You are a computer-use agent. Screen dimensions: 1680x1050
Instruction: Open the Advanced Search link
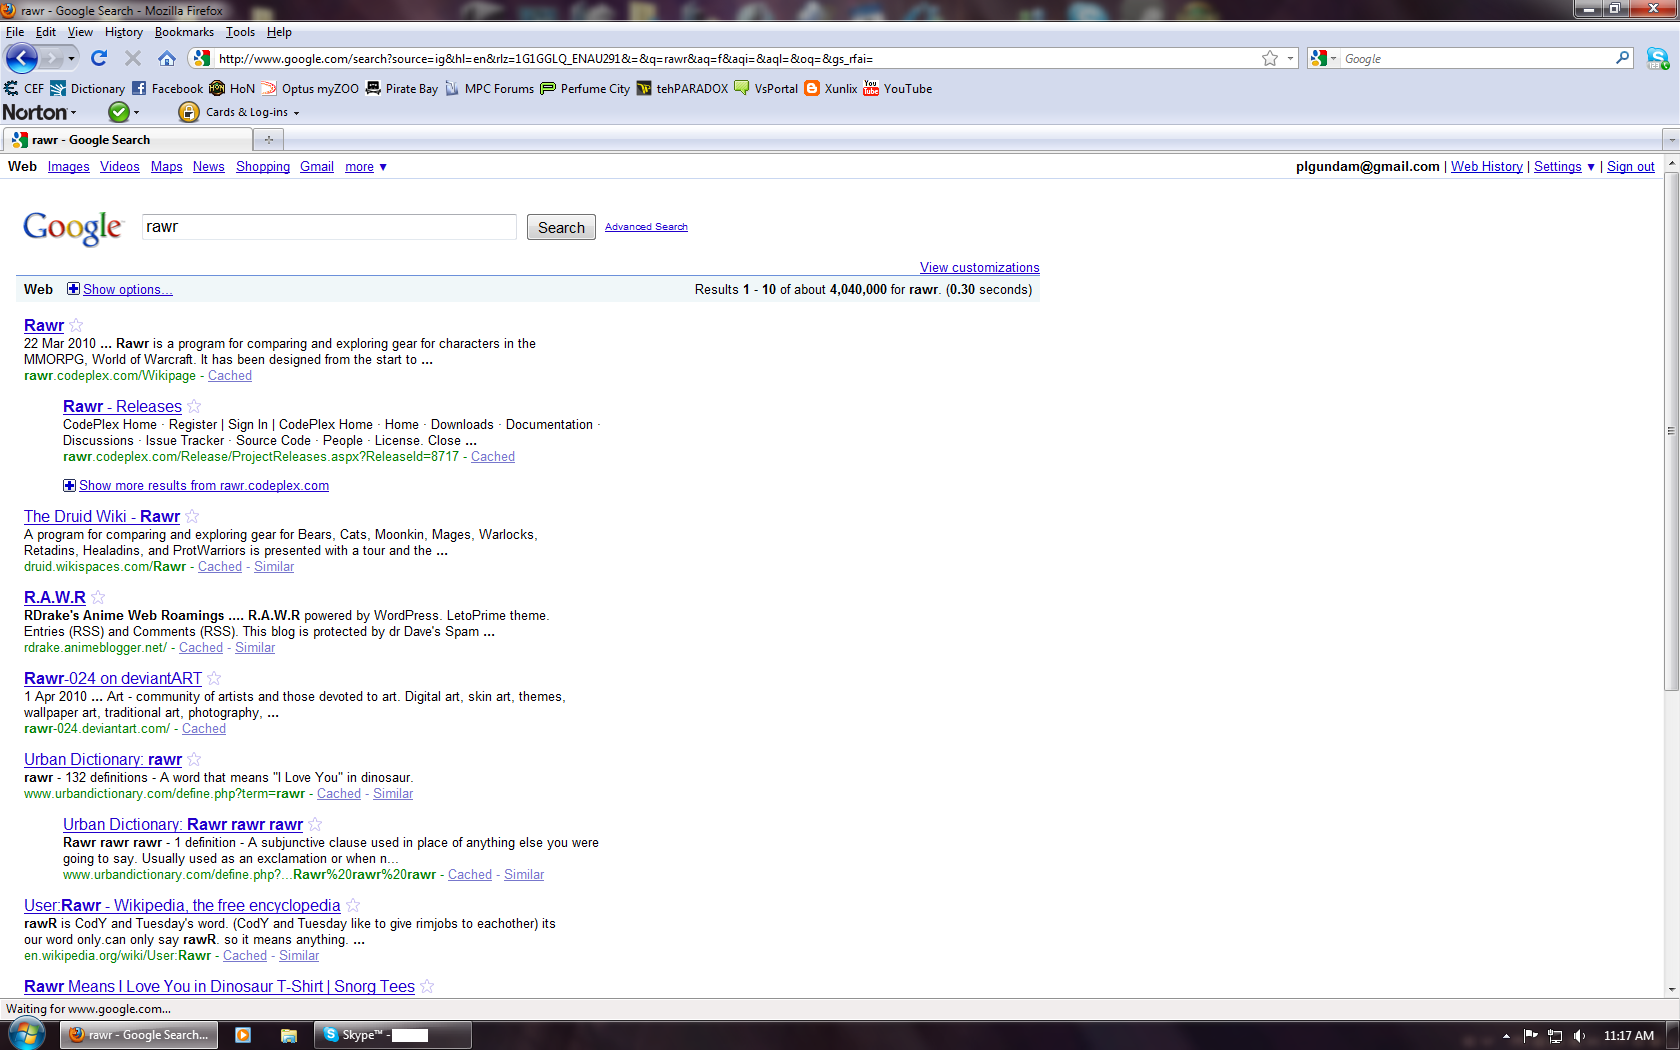click(646, 227)
